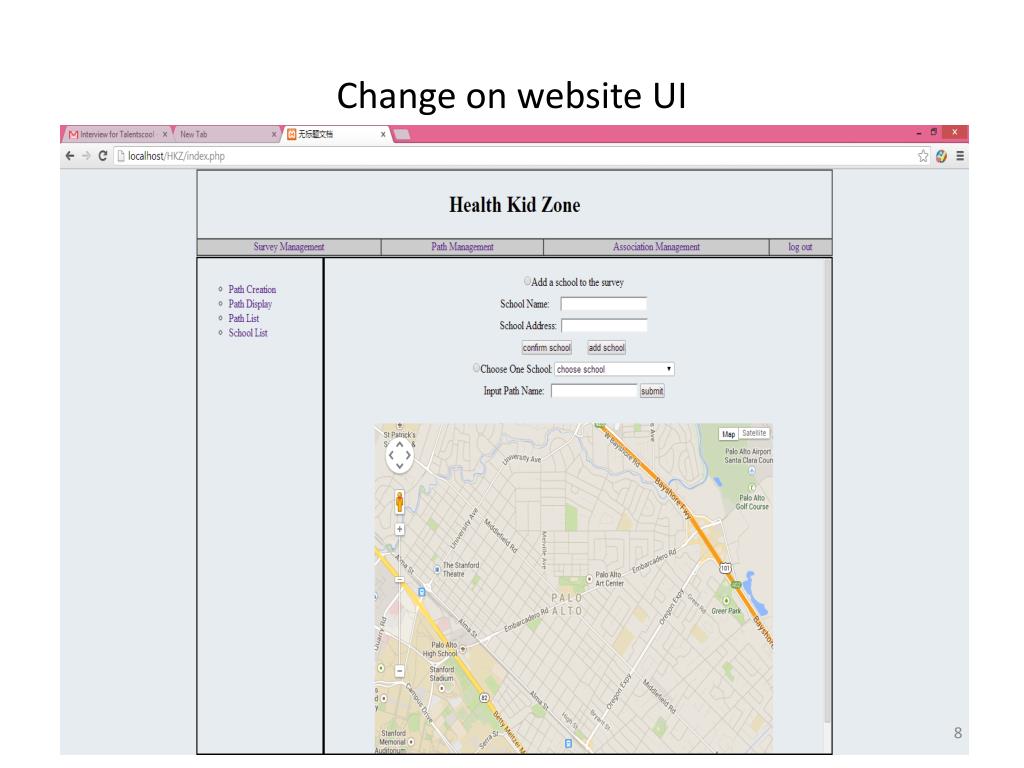The image size is (1024, 768).
Task: Switch map to Map view
Action: (x=729, y=434)
